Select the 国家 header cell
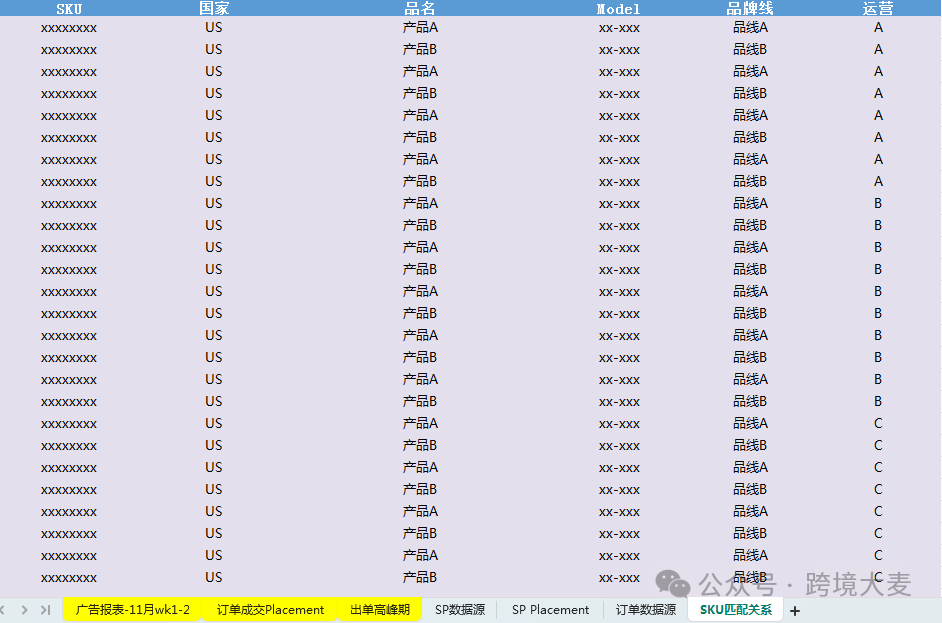 tap(214, 8)
